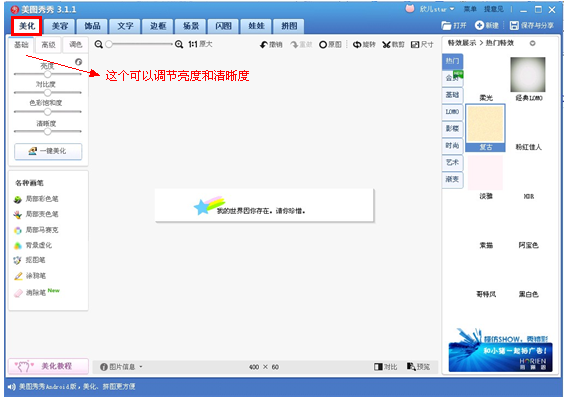Screen dimensions: 564x397
Task: Click 提意见 feedback link
Action: pos(494,9)
